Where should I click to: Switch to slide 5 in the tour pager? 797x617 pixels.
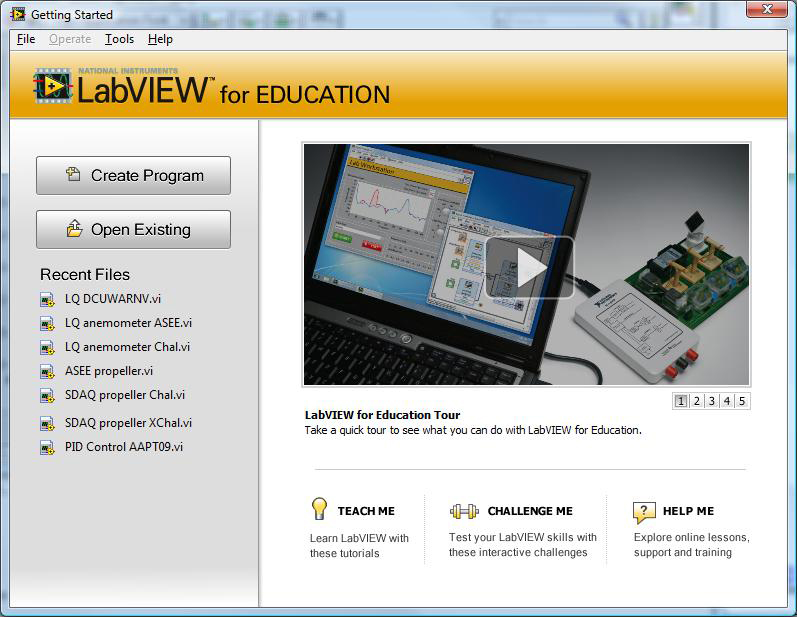[742, 401]
